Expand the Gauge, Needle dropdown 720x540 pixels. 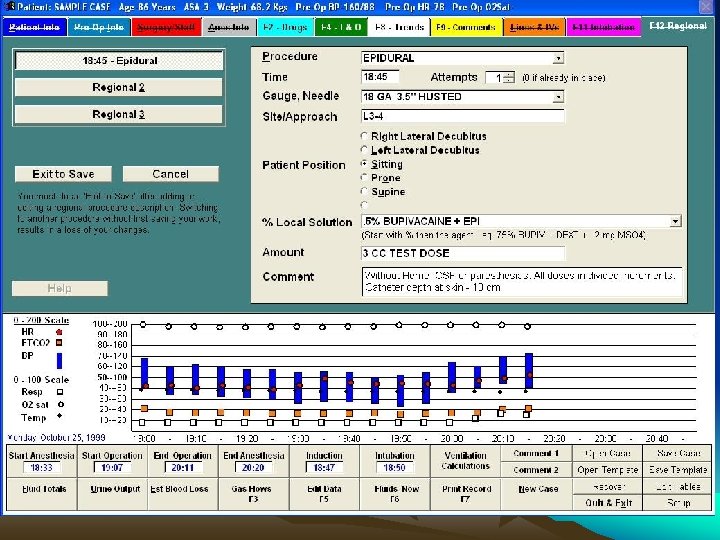558,97
